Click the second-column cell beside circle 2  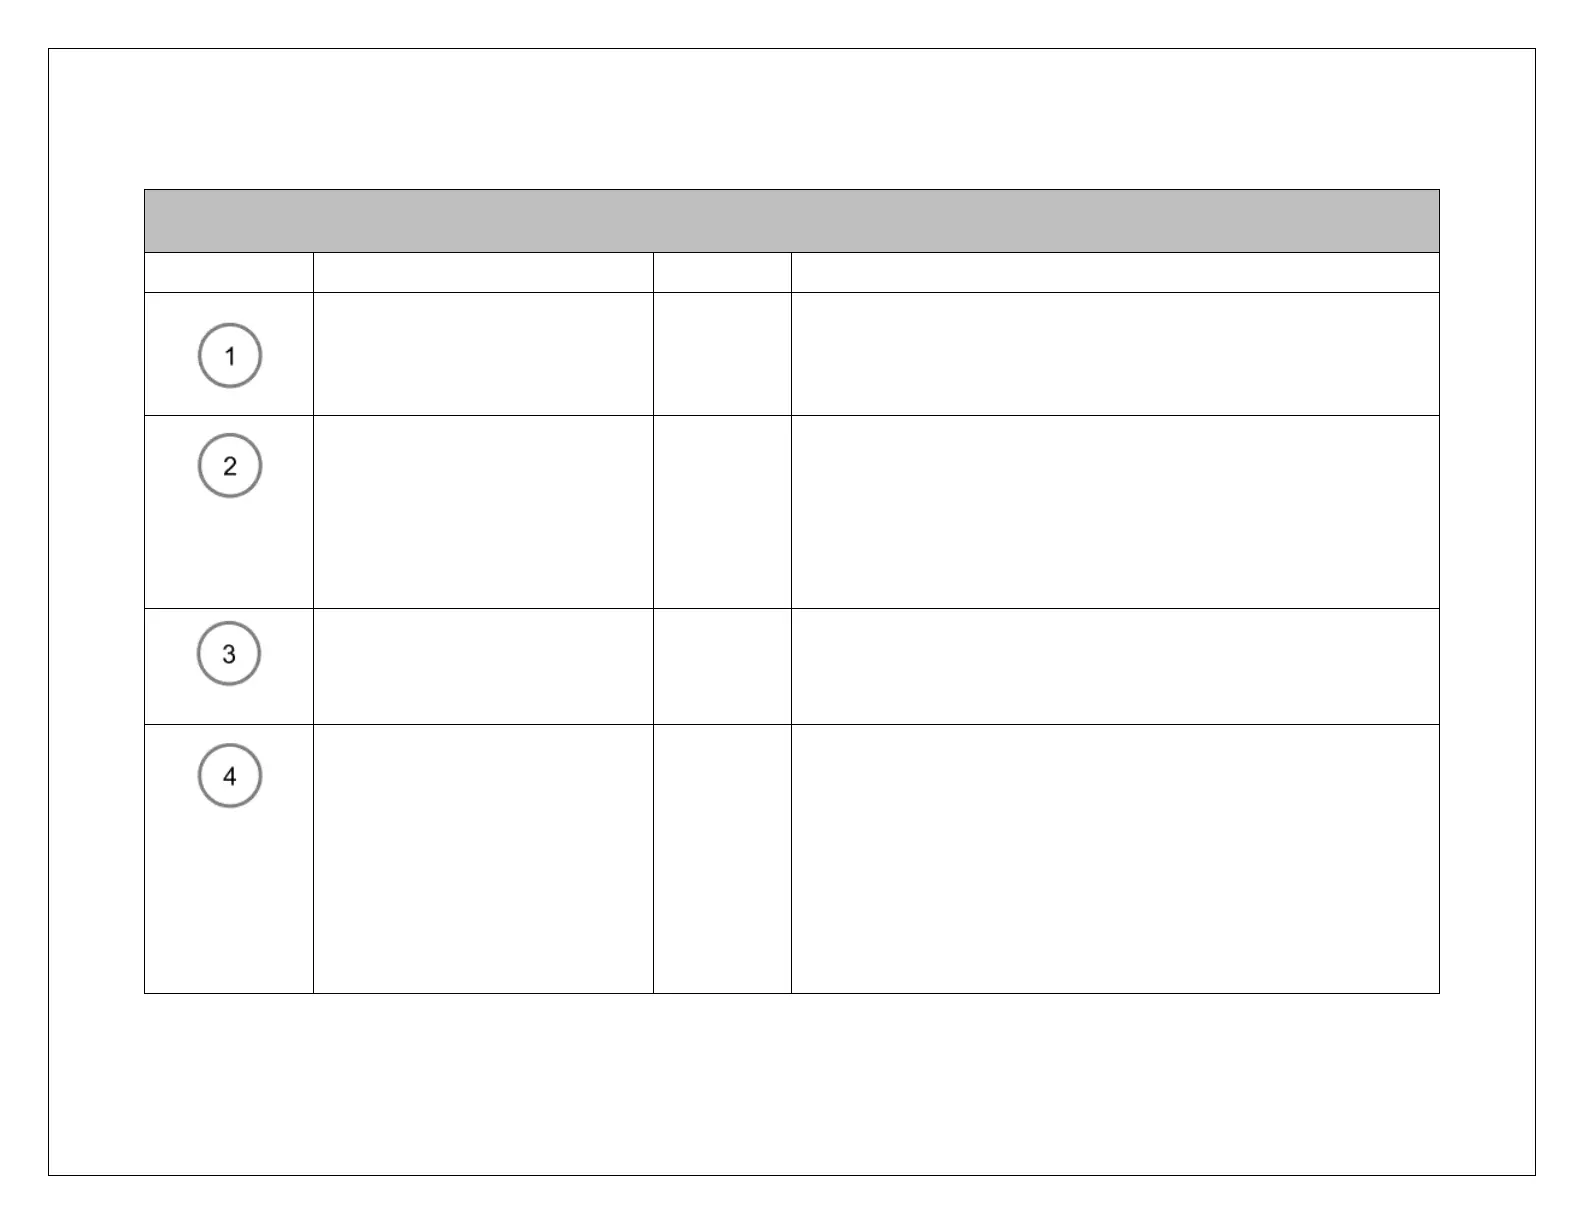[x=483, y=512]
